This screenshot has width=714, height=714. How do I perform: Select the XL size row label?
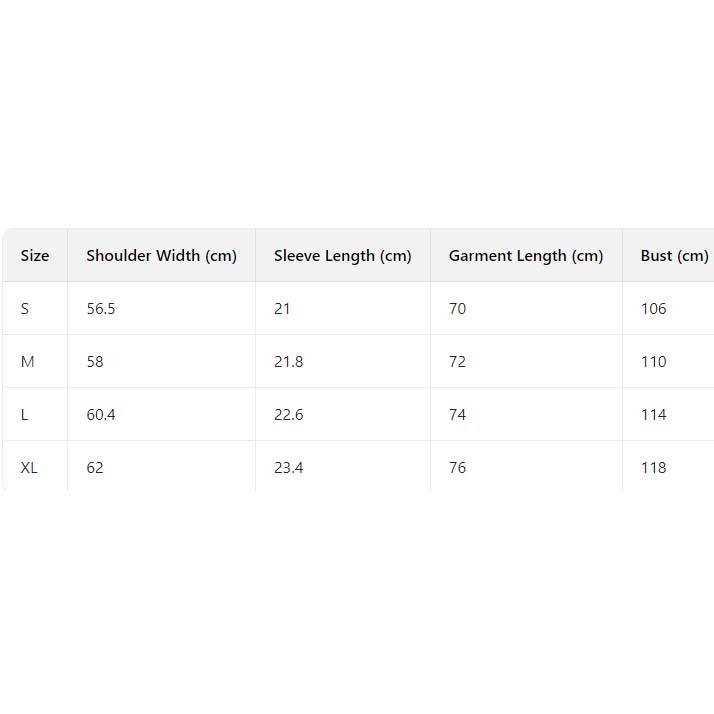click(x=29, y=468)
